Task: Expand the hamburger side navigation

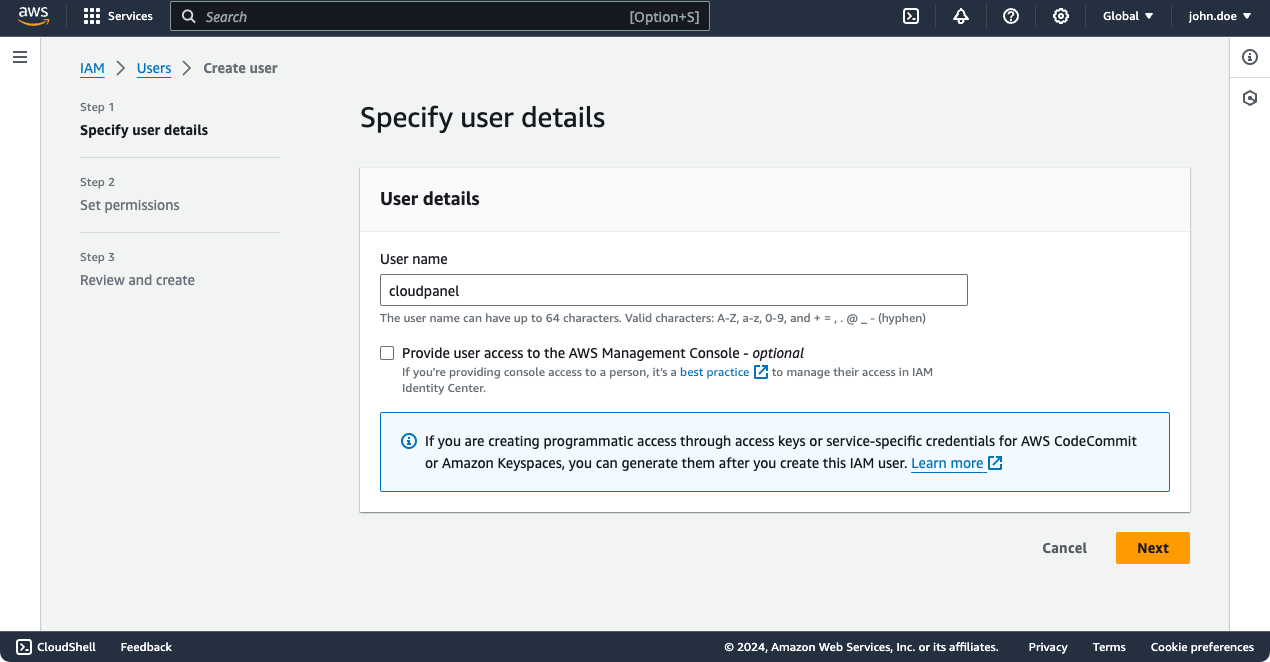Action: point(20,58)
